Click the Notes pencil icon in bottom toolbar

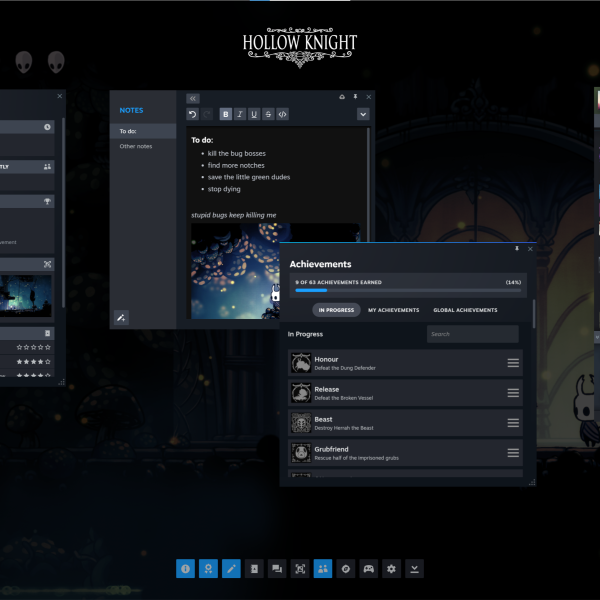click(x=231, y=569)
